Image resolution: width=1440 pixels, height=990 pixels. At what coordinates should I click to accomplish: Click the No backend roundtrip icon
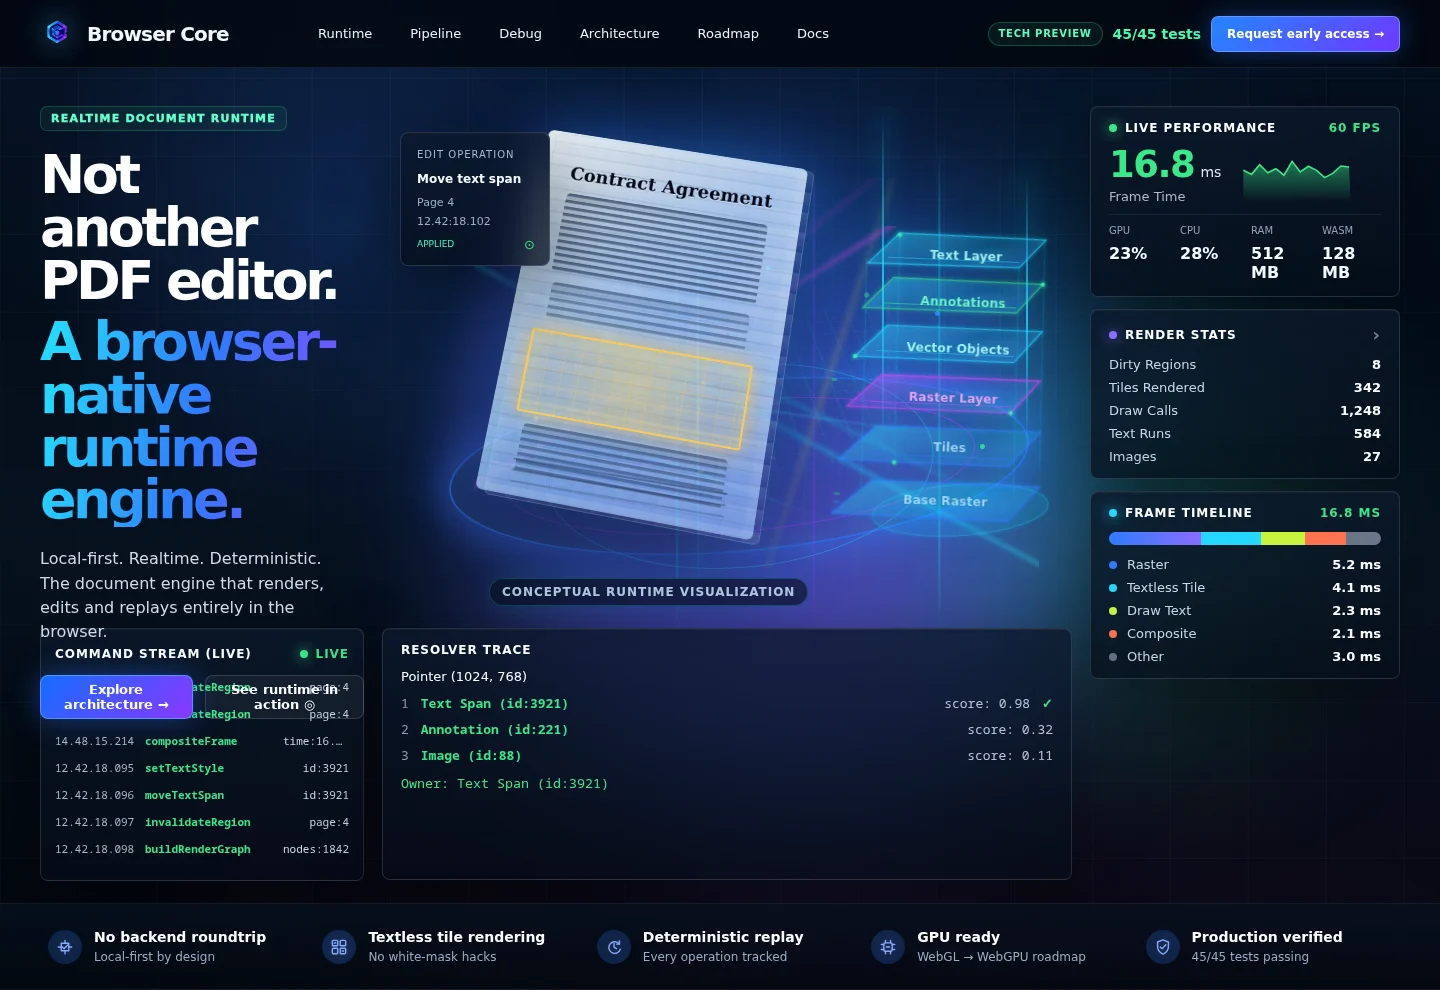point(65,947)
